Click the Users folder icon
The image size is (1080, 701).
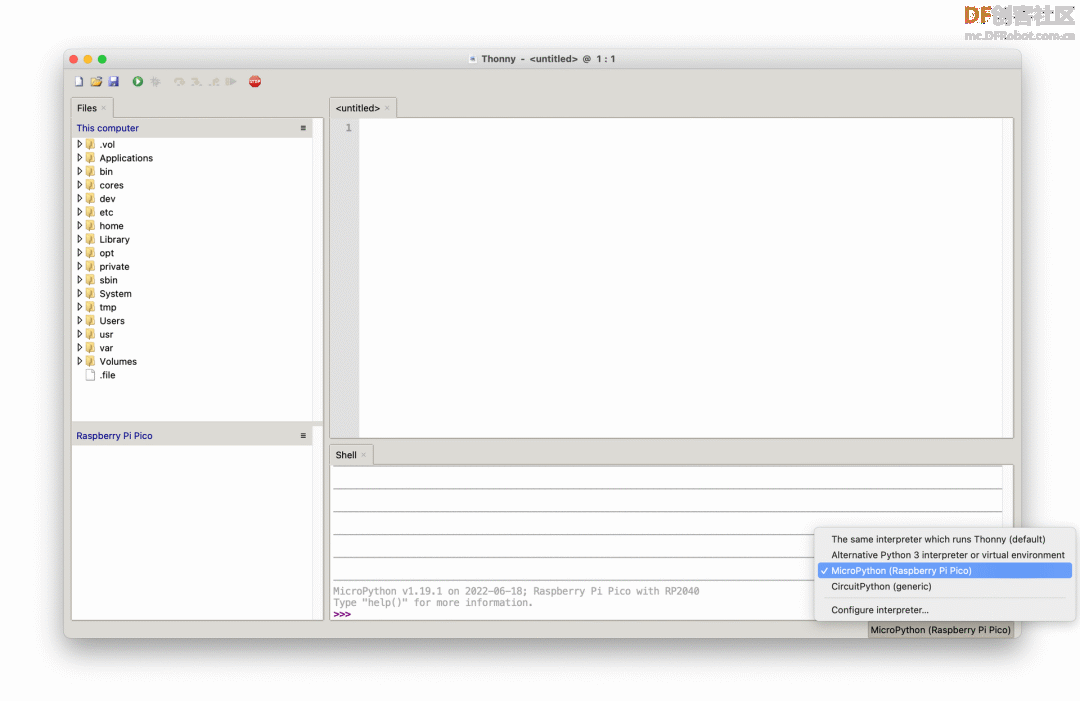90,321
